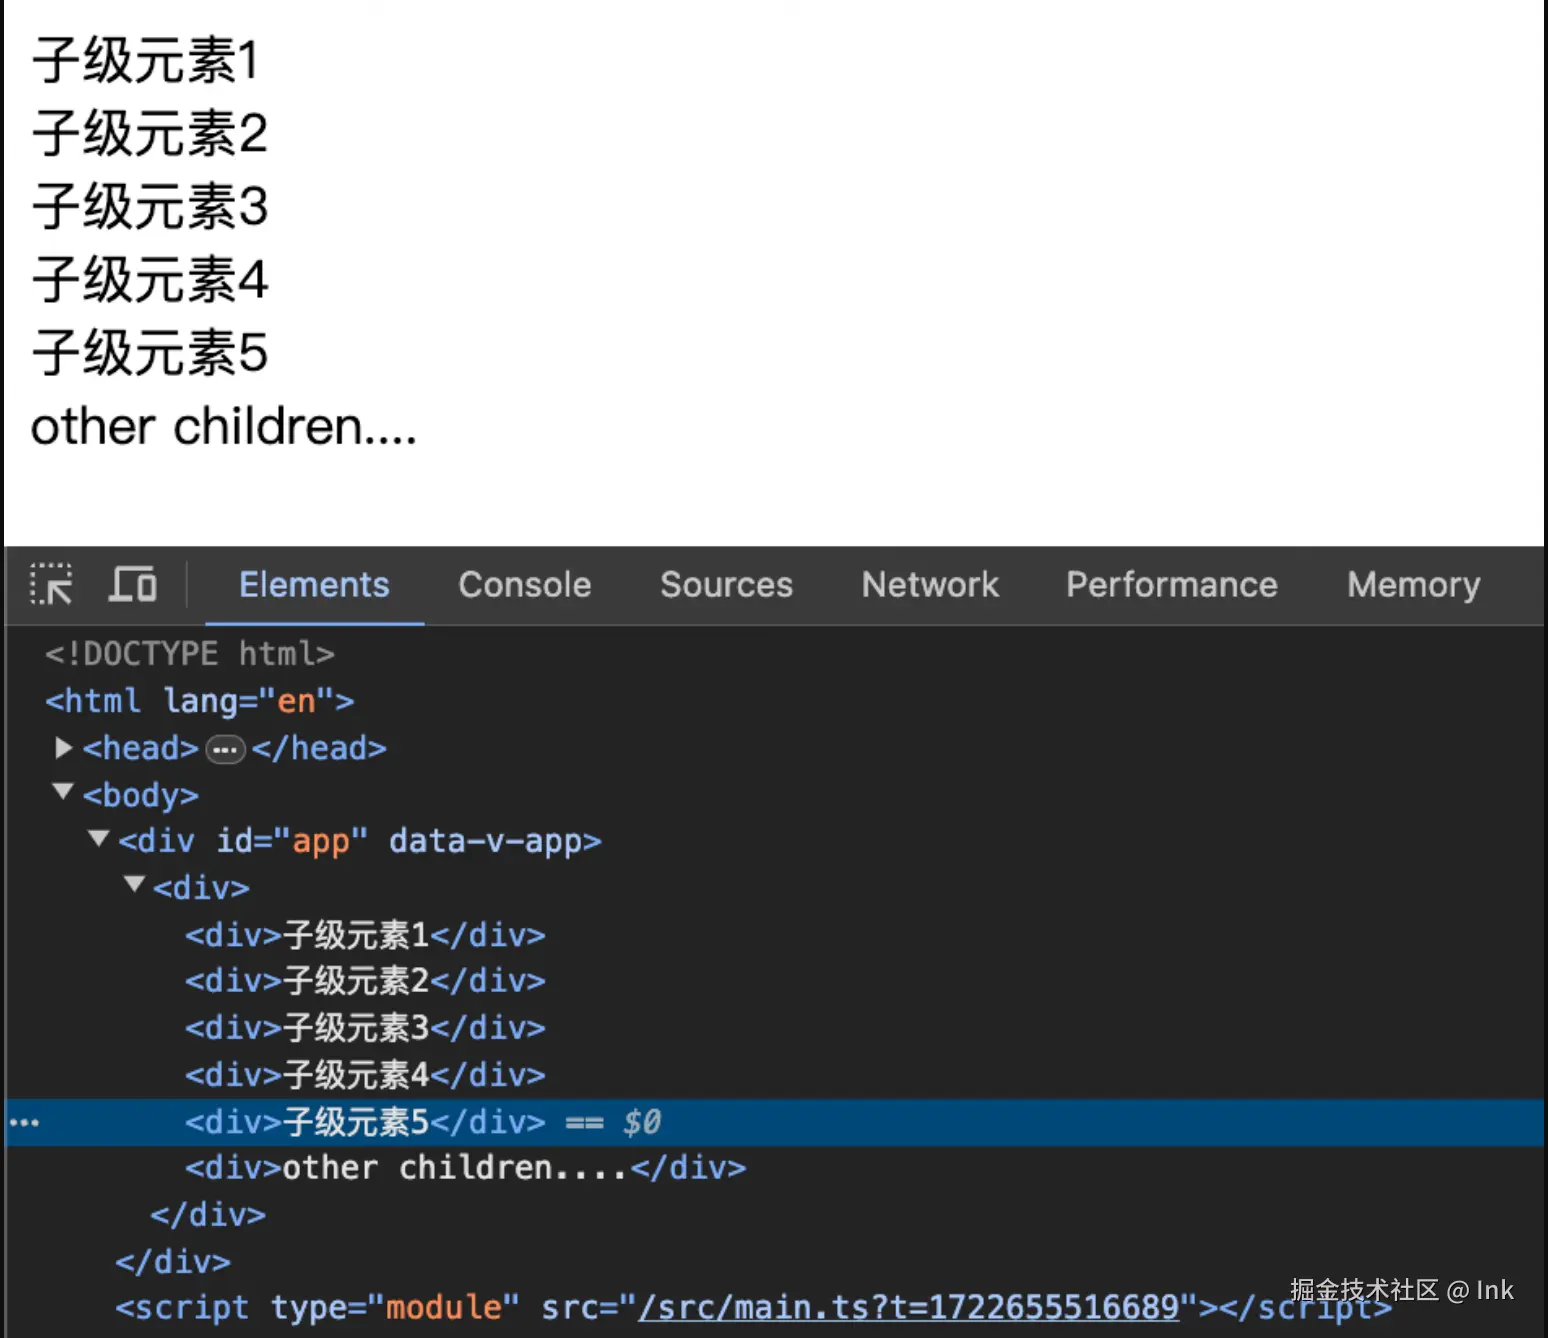Collapse the body element node
This screenshot has width=1548, height=1338.
[x=63, y=792]
